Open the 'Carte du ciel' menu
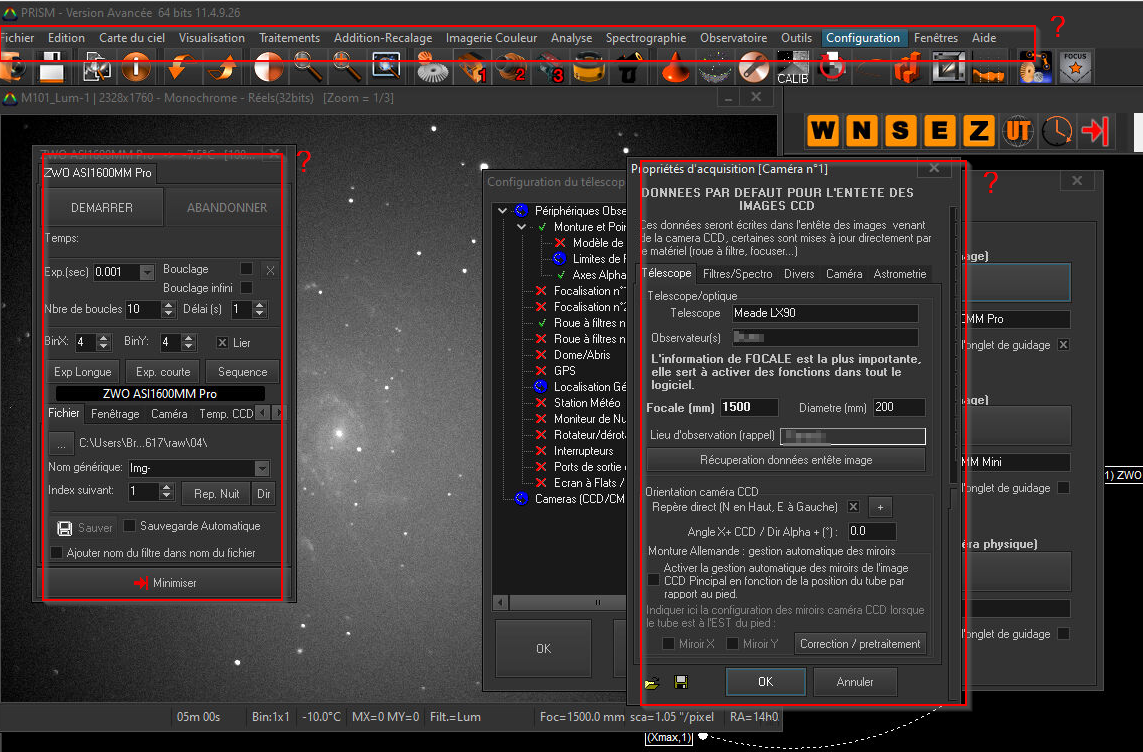1143x752 pixels. click(x=132, y=38)
